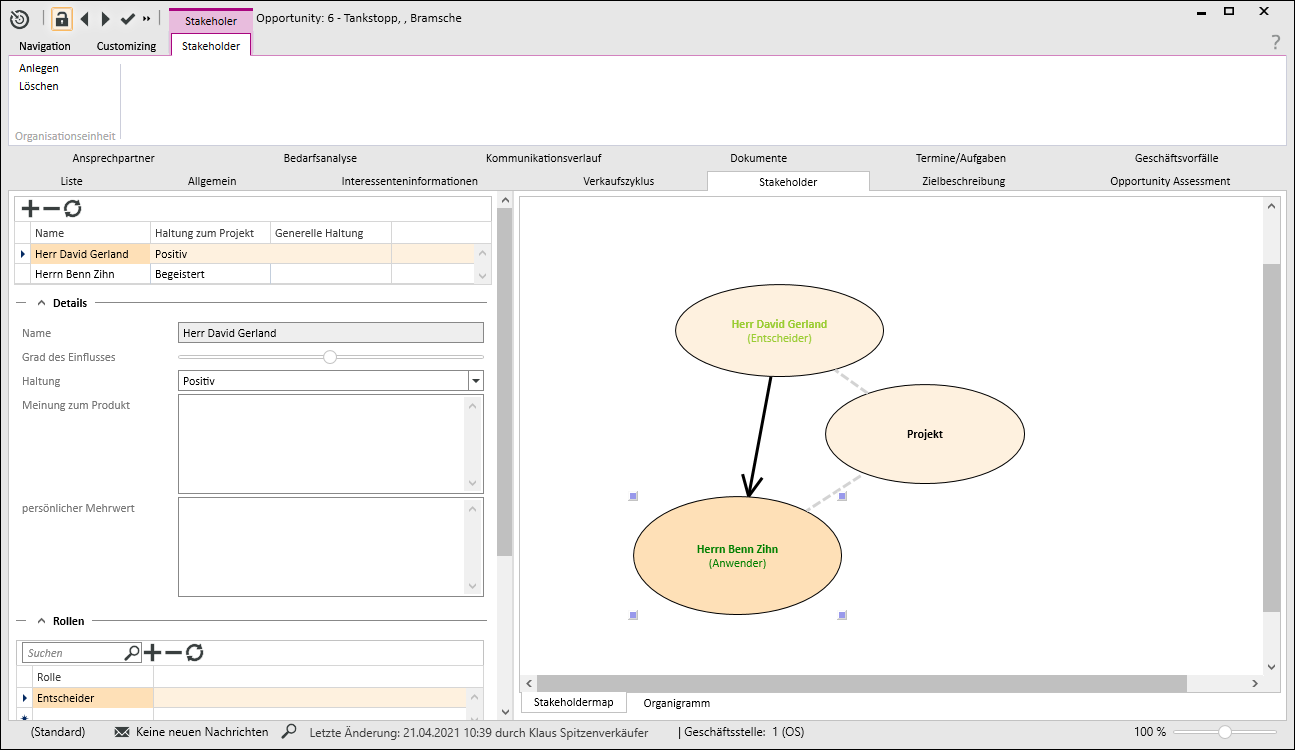Sort by the Name column header
Image resolution: width=1295 pixels, height=750 pixels.
(91, 233)
